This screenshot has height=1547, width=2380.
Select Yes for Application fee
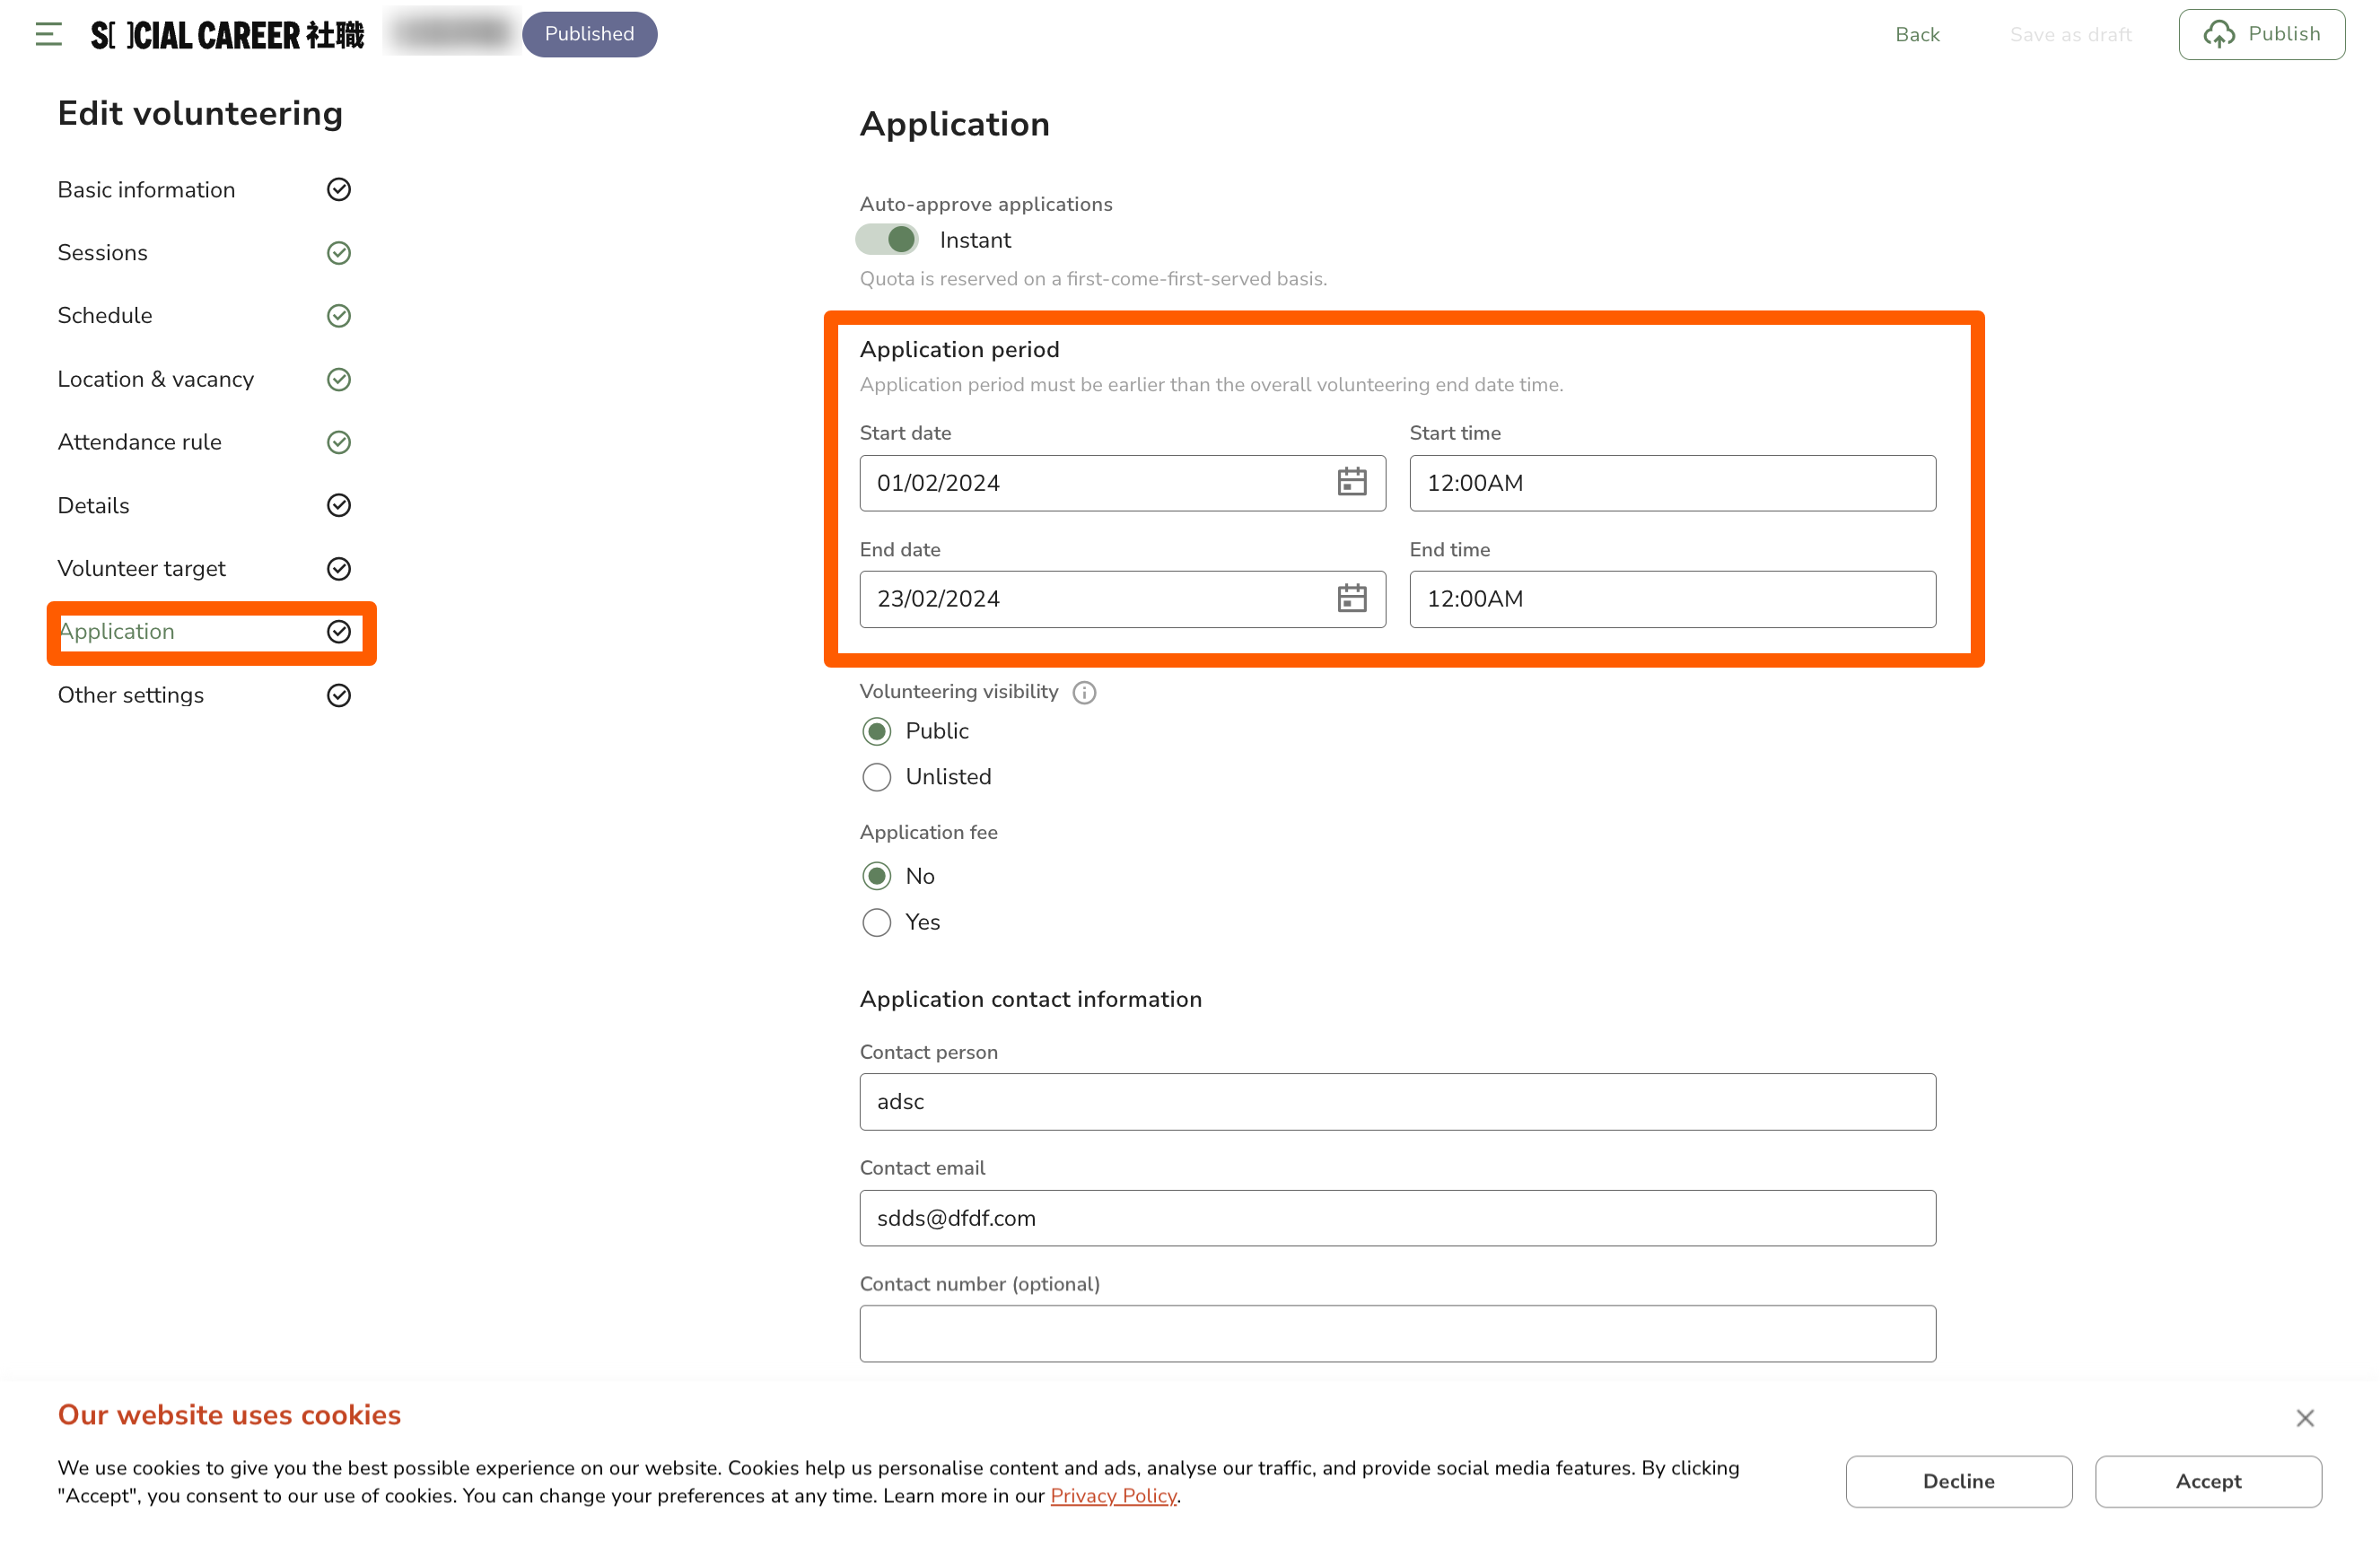877,922
